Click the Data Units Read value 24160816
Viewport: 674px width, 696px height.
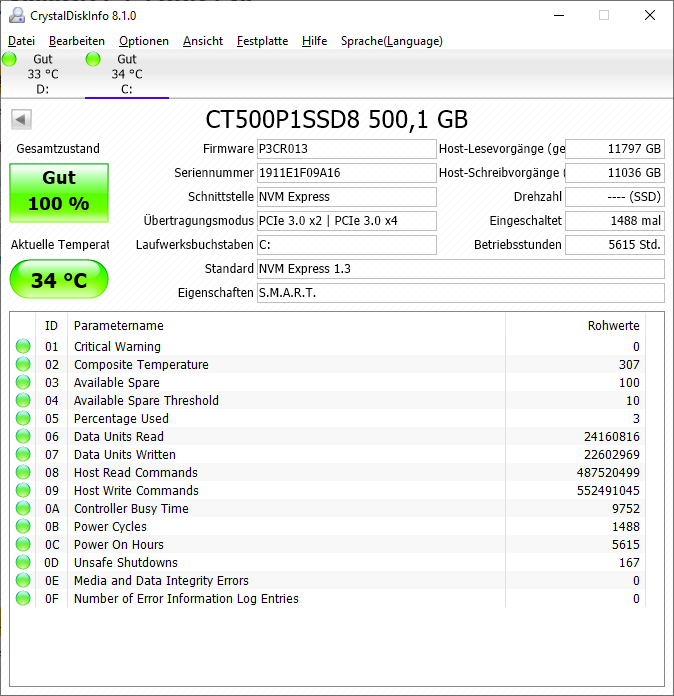[611, 436]
